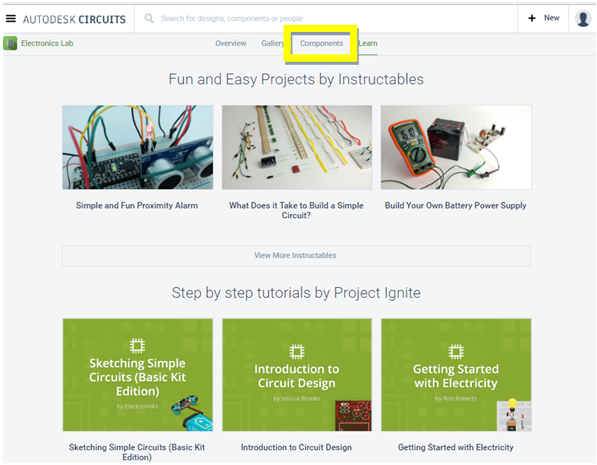
Task: Click the Autodesk Circuits logo text
Action: 74,19
